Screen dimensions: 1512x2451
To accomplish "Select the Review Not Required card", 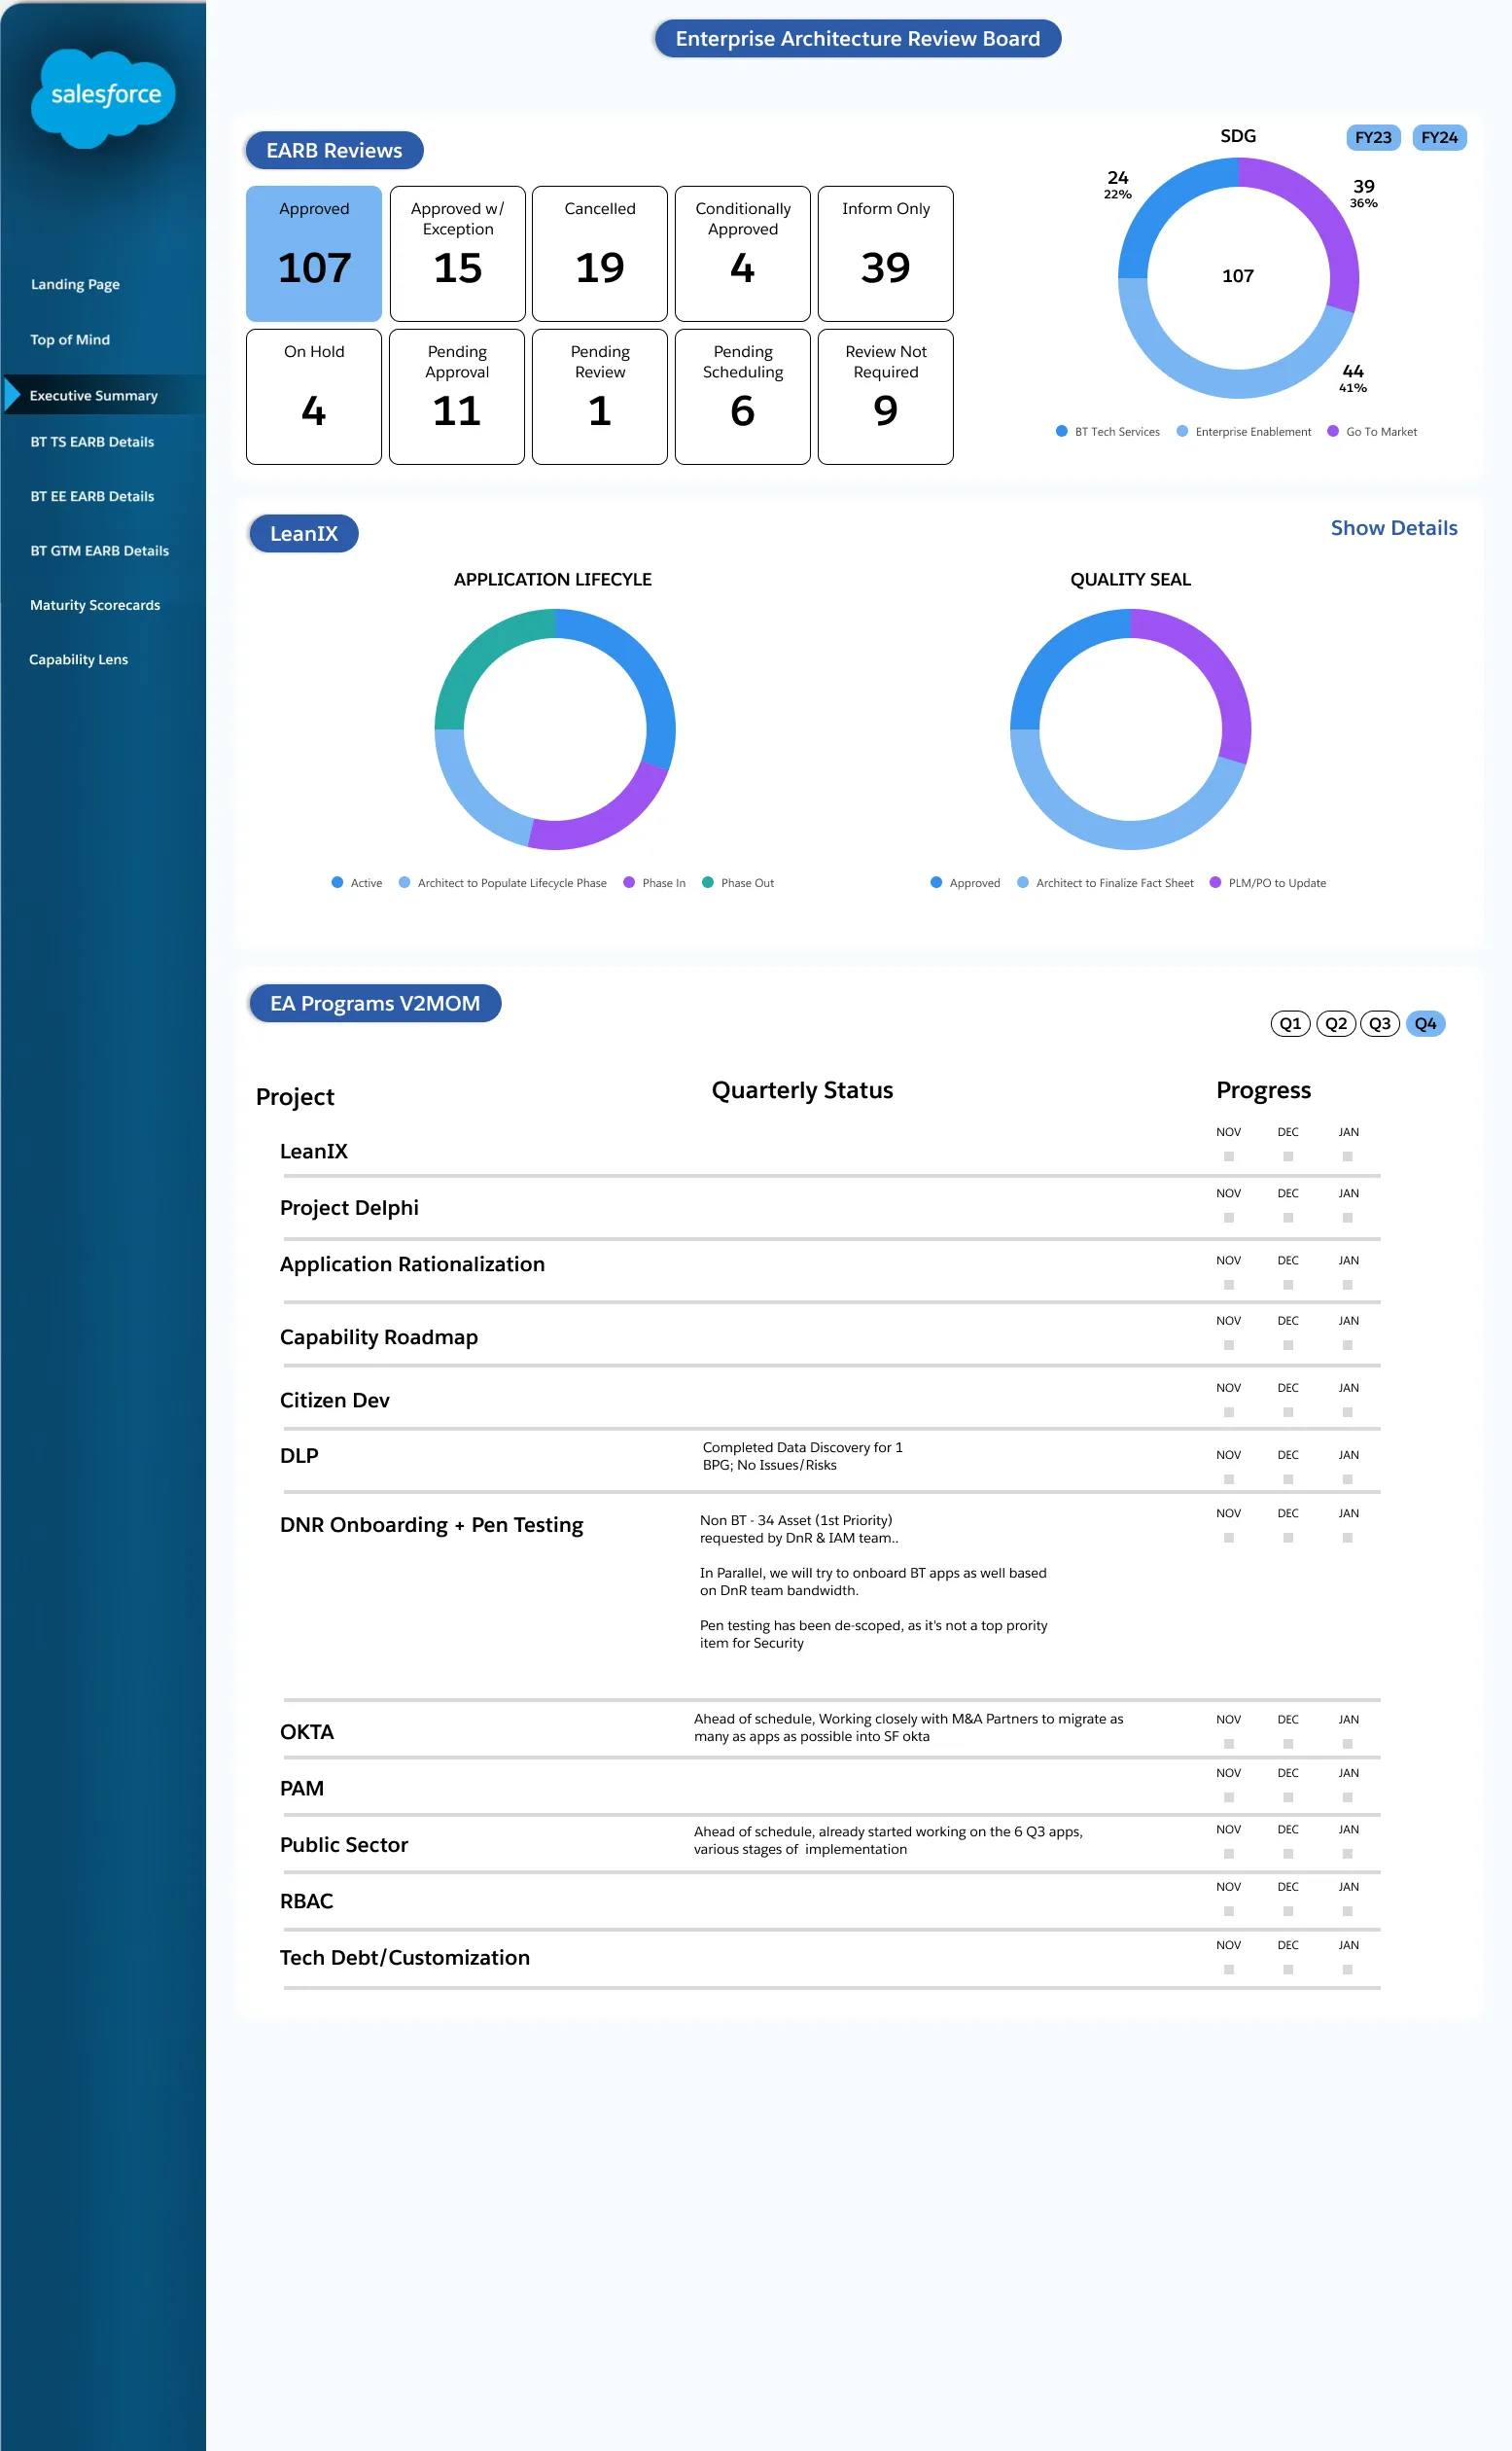I will [886, 397].
